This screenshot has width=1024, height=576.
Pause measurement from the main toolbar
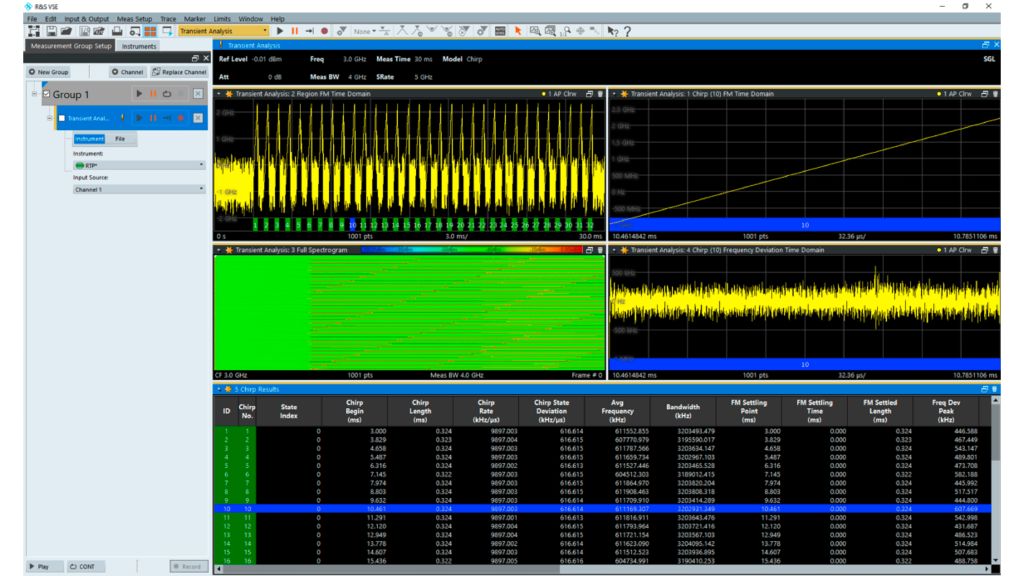point(295,31)
